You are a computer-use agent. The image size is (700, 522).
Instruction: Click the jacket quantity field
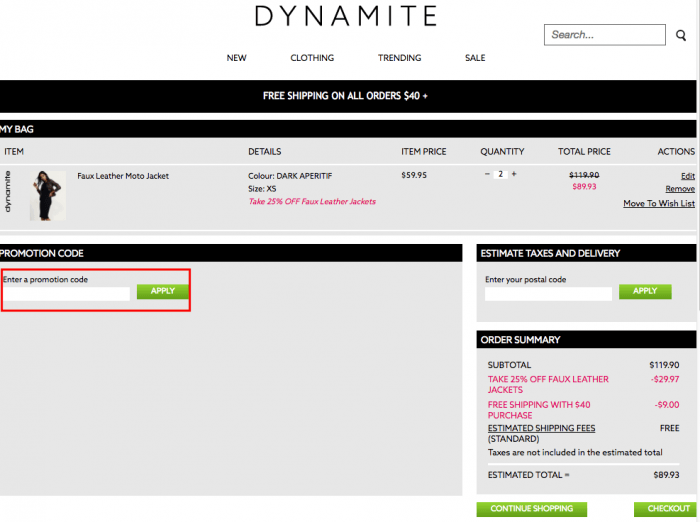[x=500, y=174]
